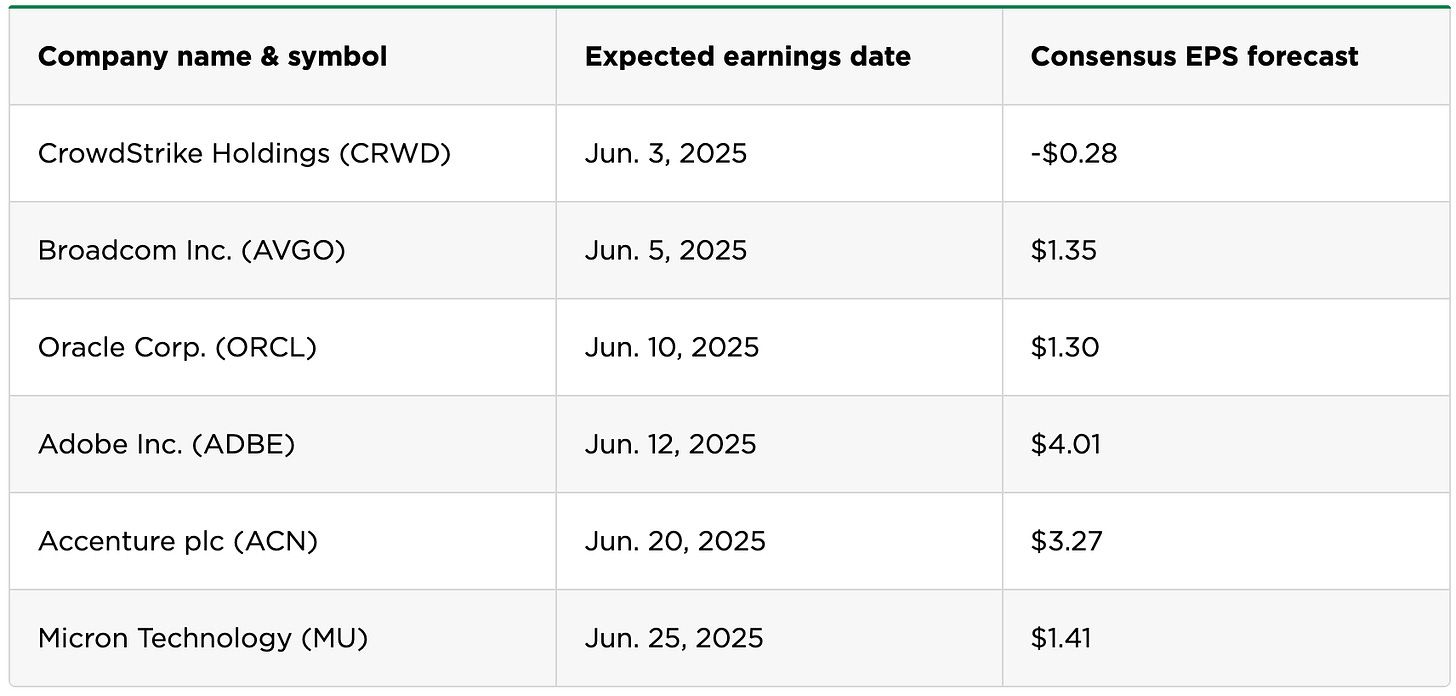Select the Oracle Corp. (ORCL) row name

tap(177, 347)
